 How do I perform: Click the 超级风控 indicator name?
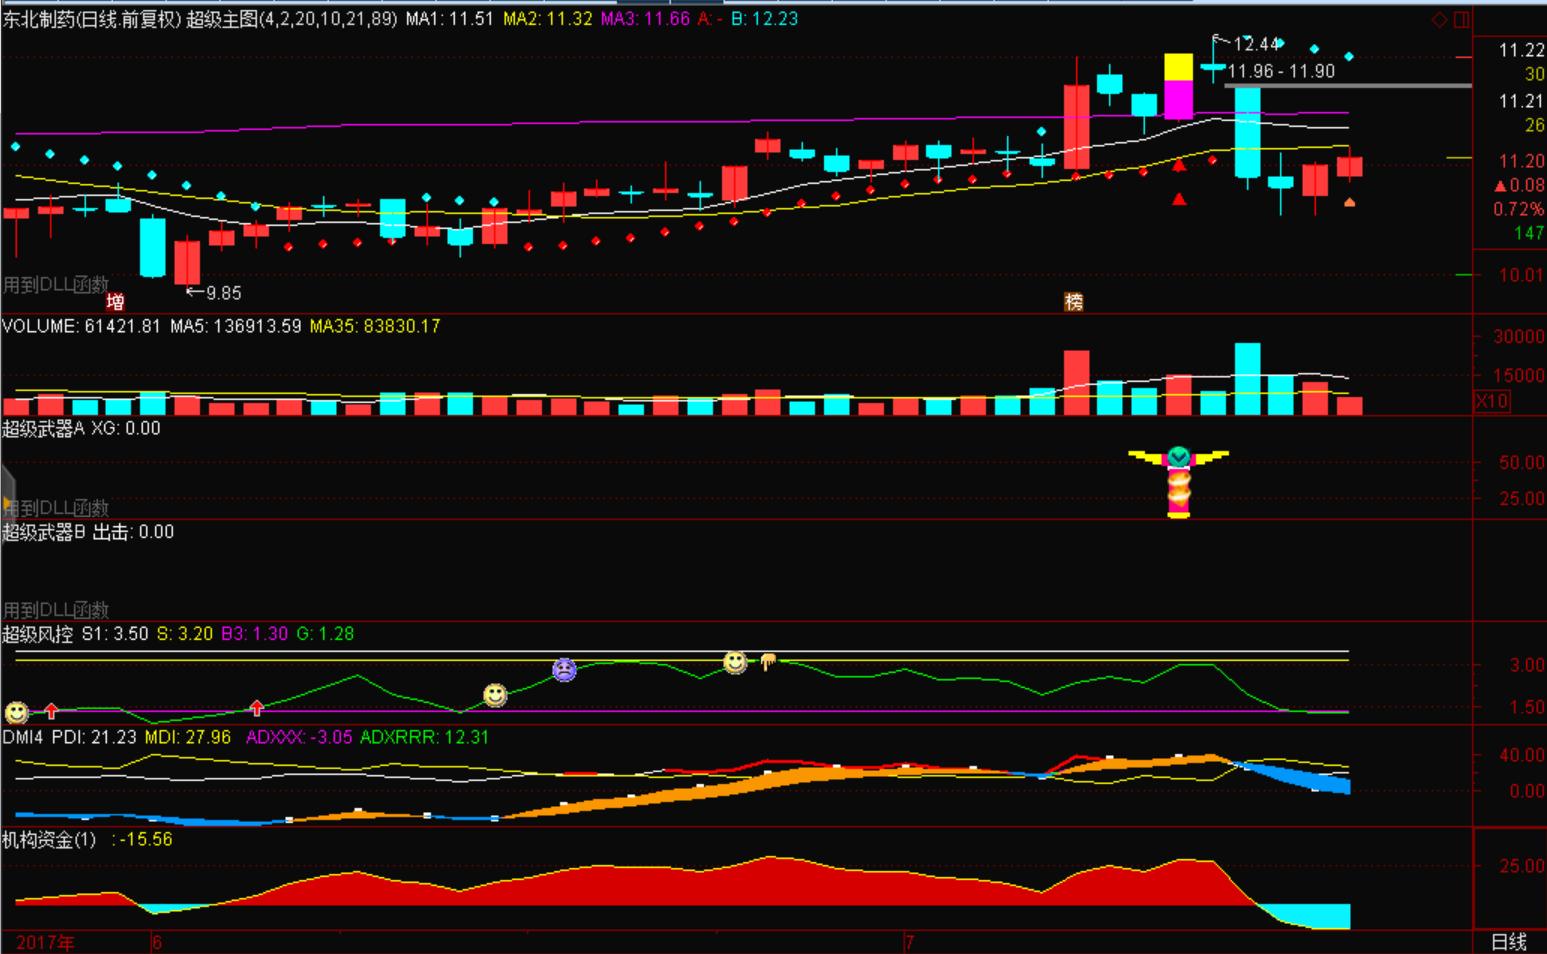point(38,634)
